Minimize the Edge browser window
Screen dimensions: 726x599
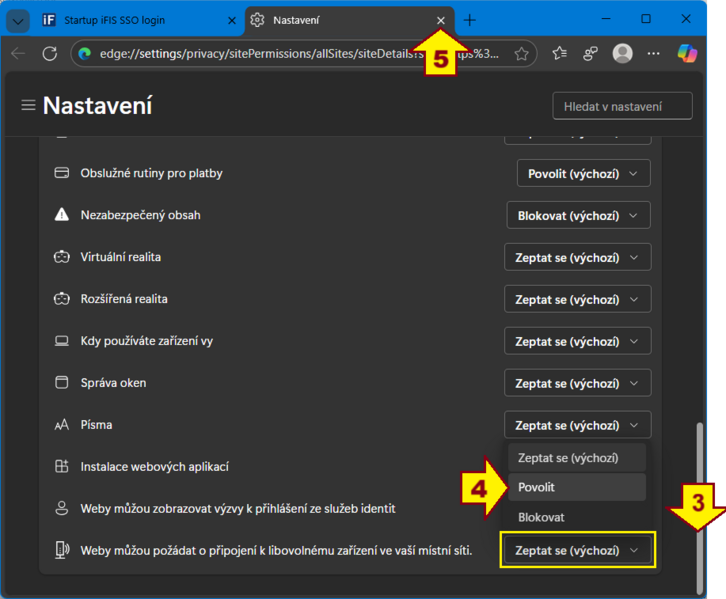pos(606,19)
